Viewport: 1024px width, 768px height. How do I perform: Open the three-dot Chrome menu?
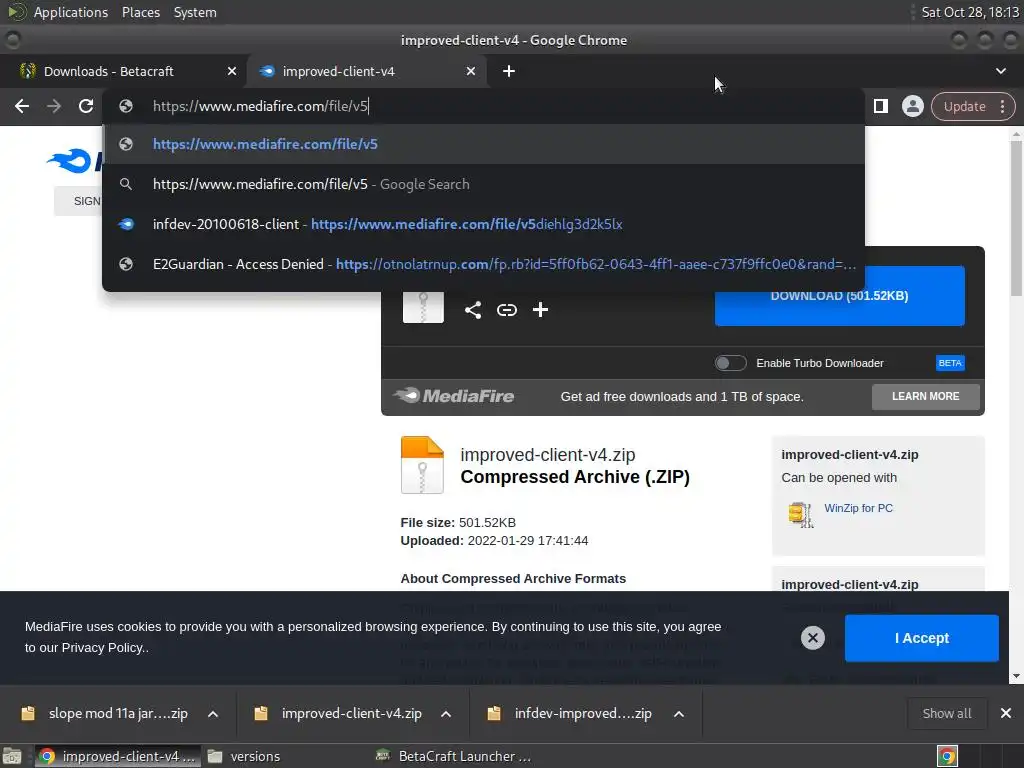[1002, 106]
